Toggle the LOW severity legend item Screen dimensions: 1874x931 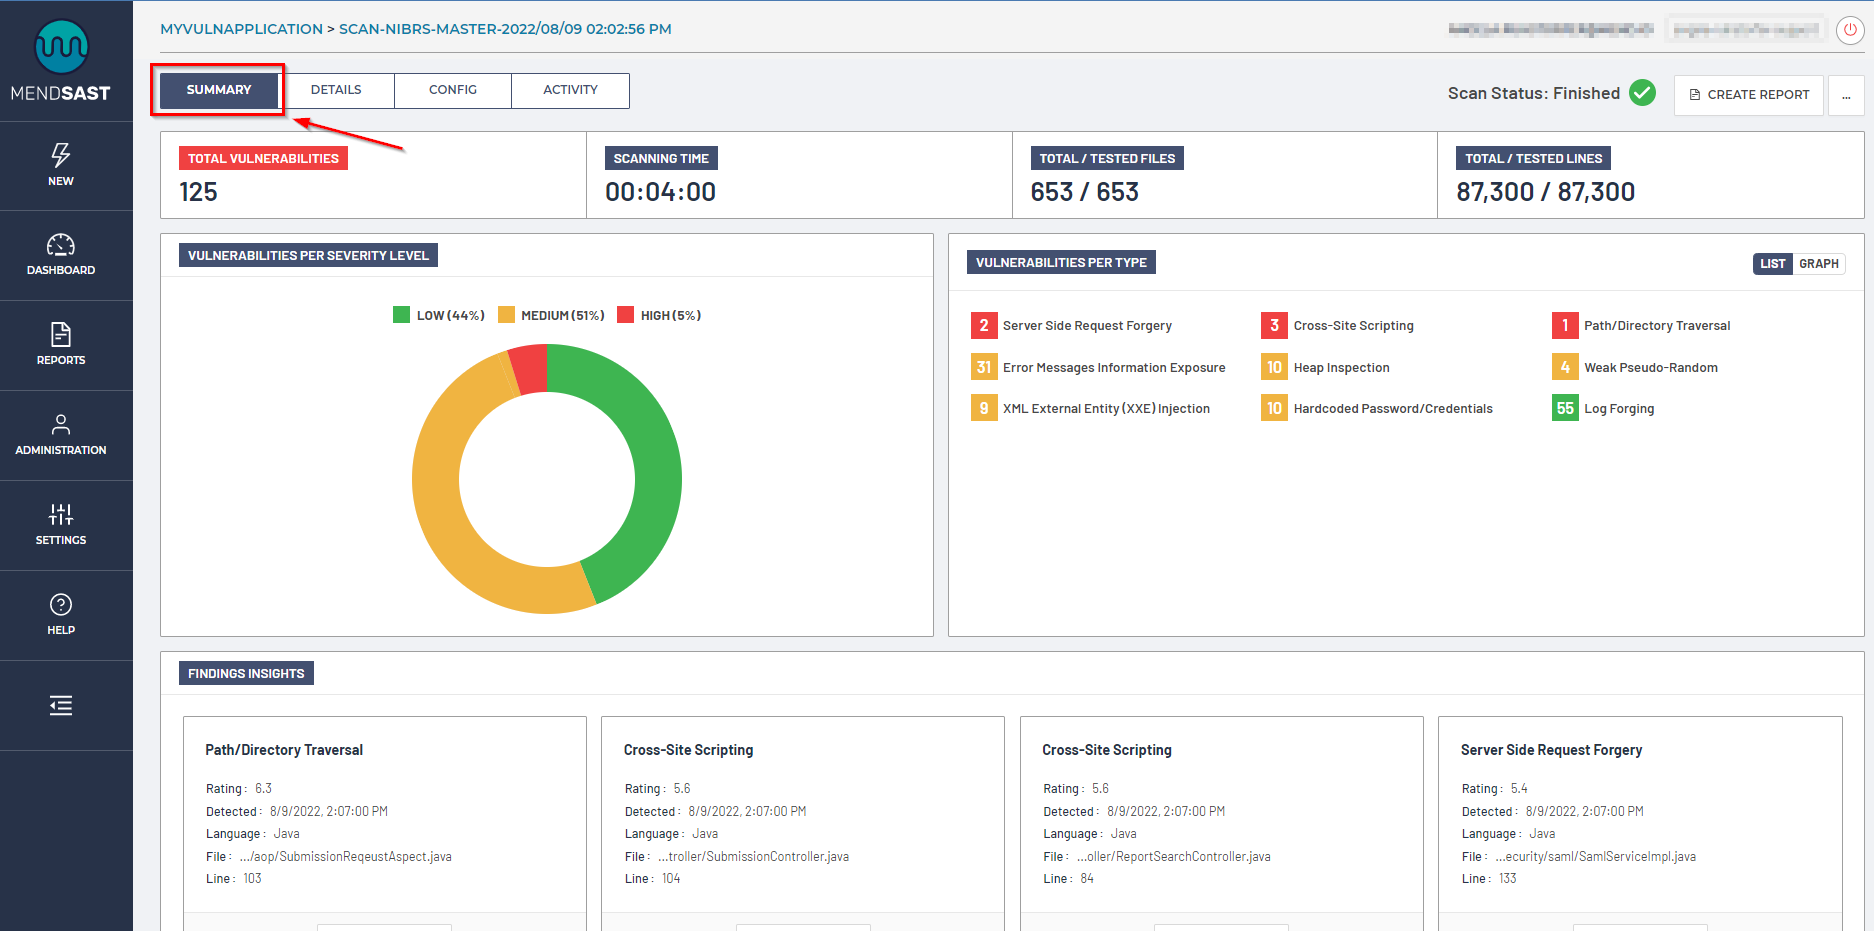(x=439, y=316)
